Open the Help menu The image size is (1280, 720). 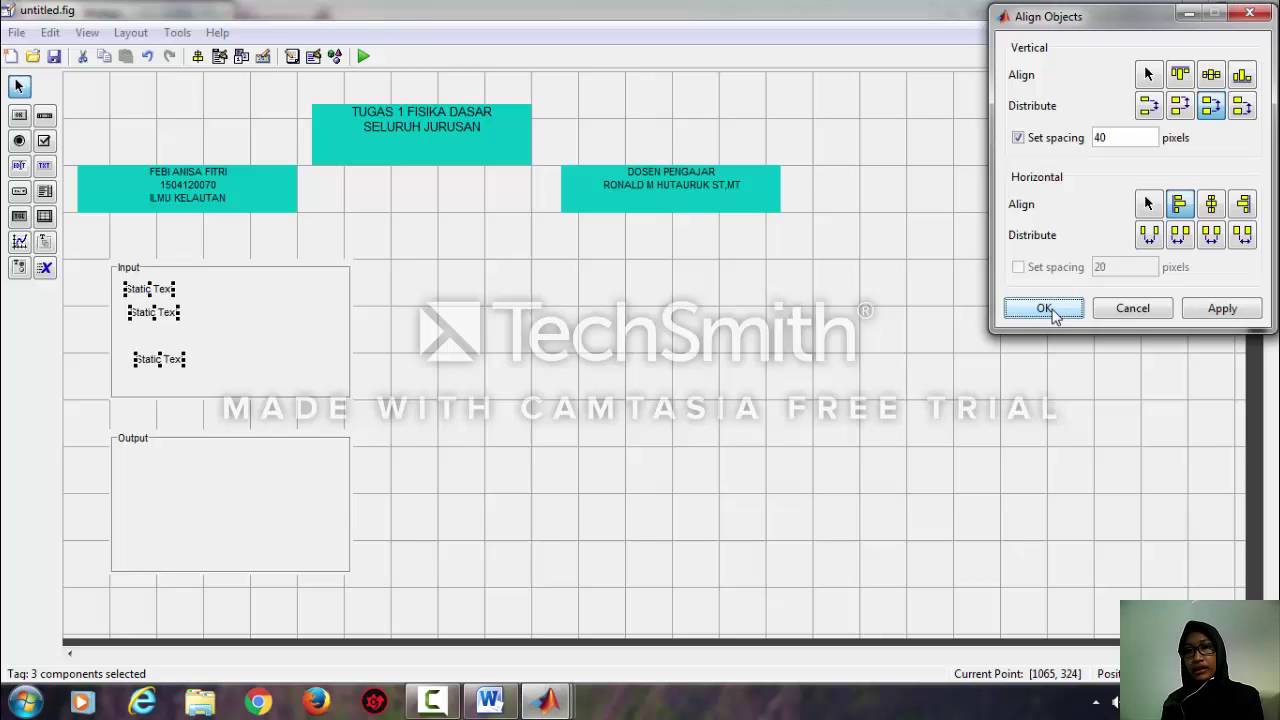(x=217, y=33)
